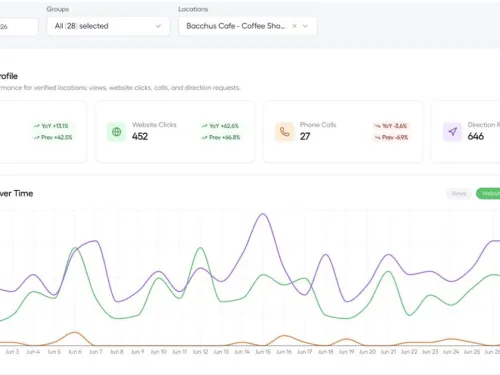Click the YoY +13.1% badge
Image resolution: width=500 pixels, height=375 pixels.
click(x=51, y=126)
